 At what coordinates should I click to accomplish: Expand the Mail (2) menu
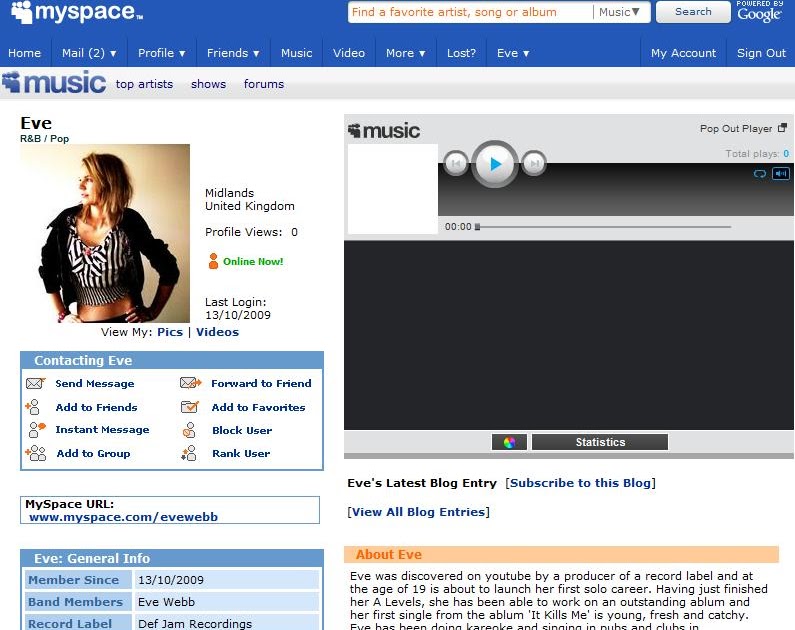coord(89,53)
